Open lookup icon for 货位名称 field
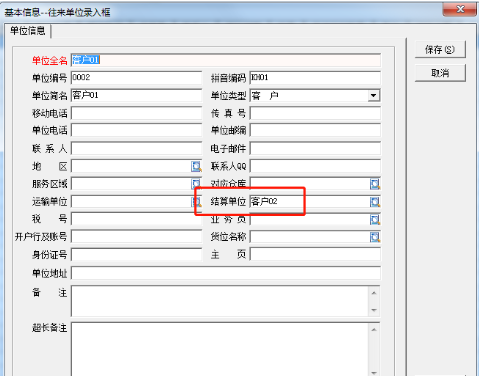Screen dimensions: 479x376 (x=375, y=237)
